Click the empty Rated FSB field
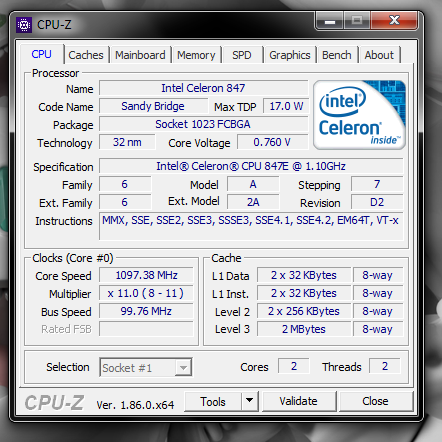The width and height of the screenshot is (442, 442). pyautogui.click(x=146, y=329)
